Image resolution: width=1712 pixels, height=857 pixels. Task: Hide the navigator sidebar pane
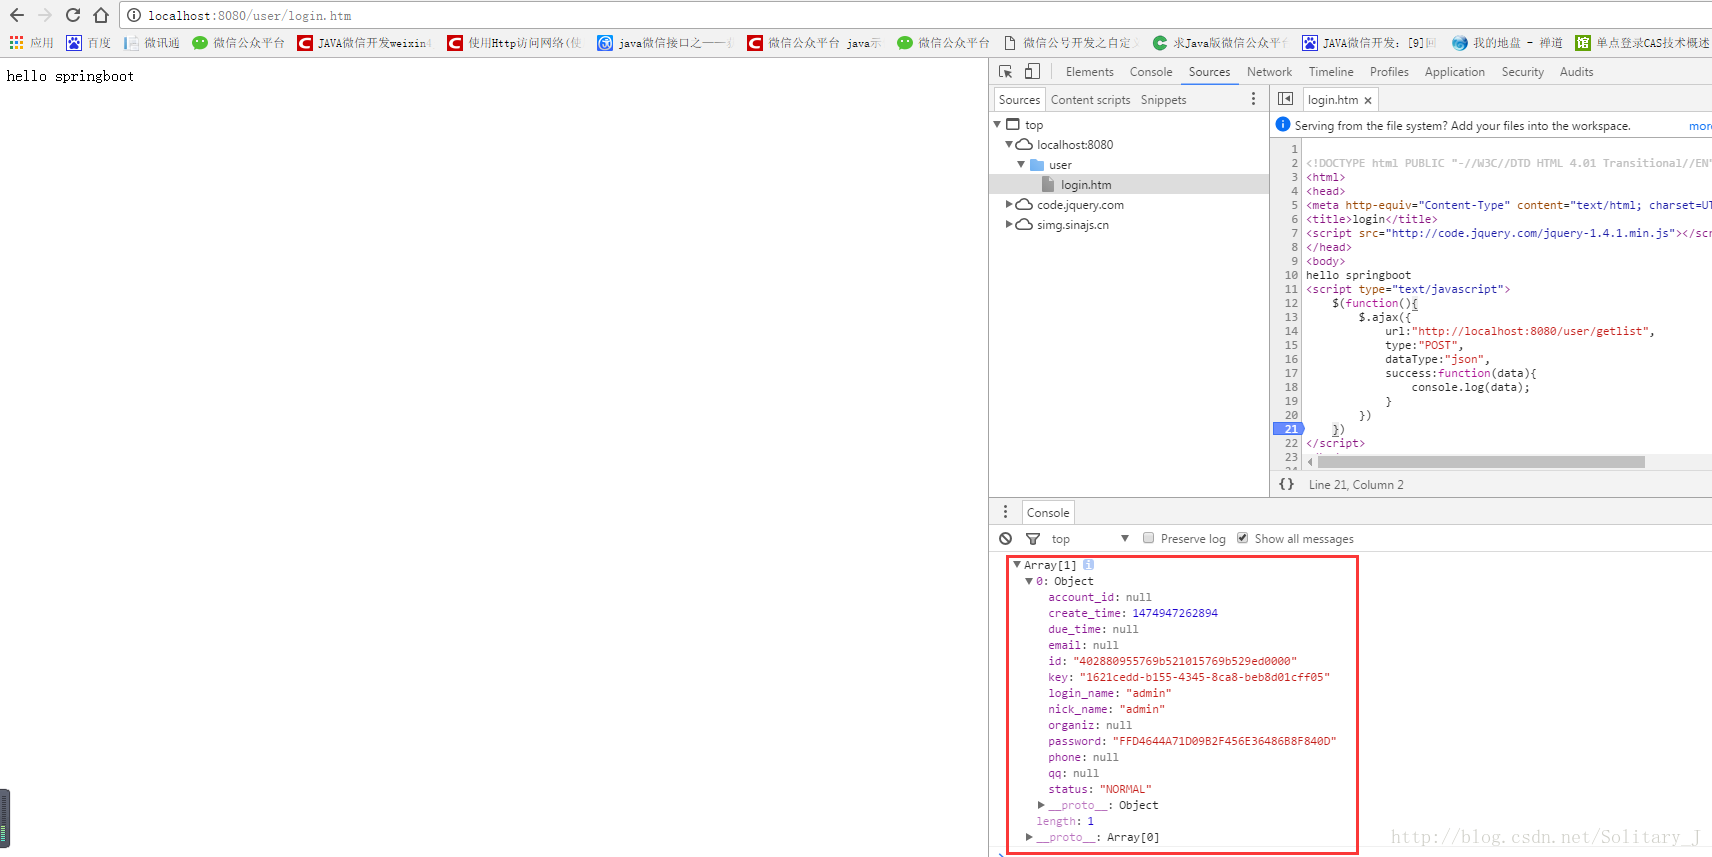(1286, 99)
